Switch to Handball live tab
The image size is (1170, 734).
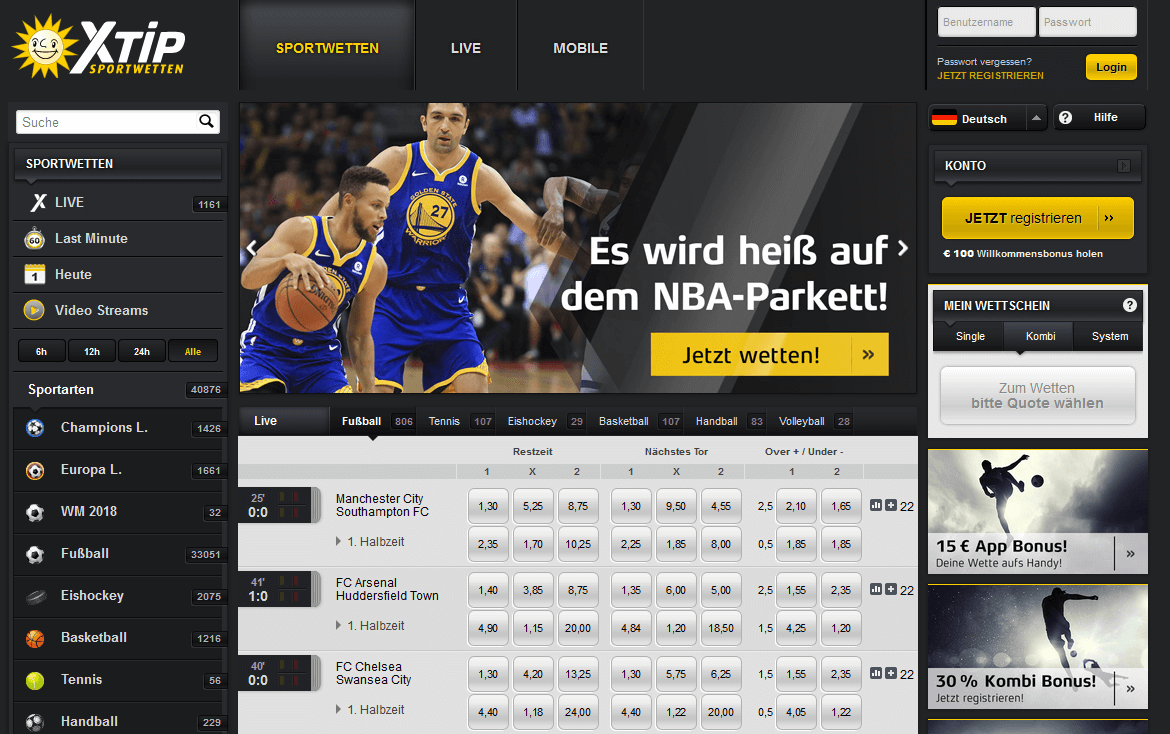point(729,421)
